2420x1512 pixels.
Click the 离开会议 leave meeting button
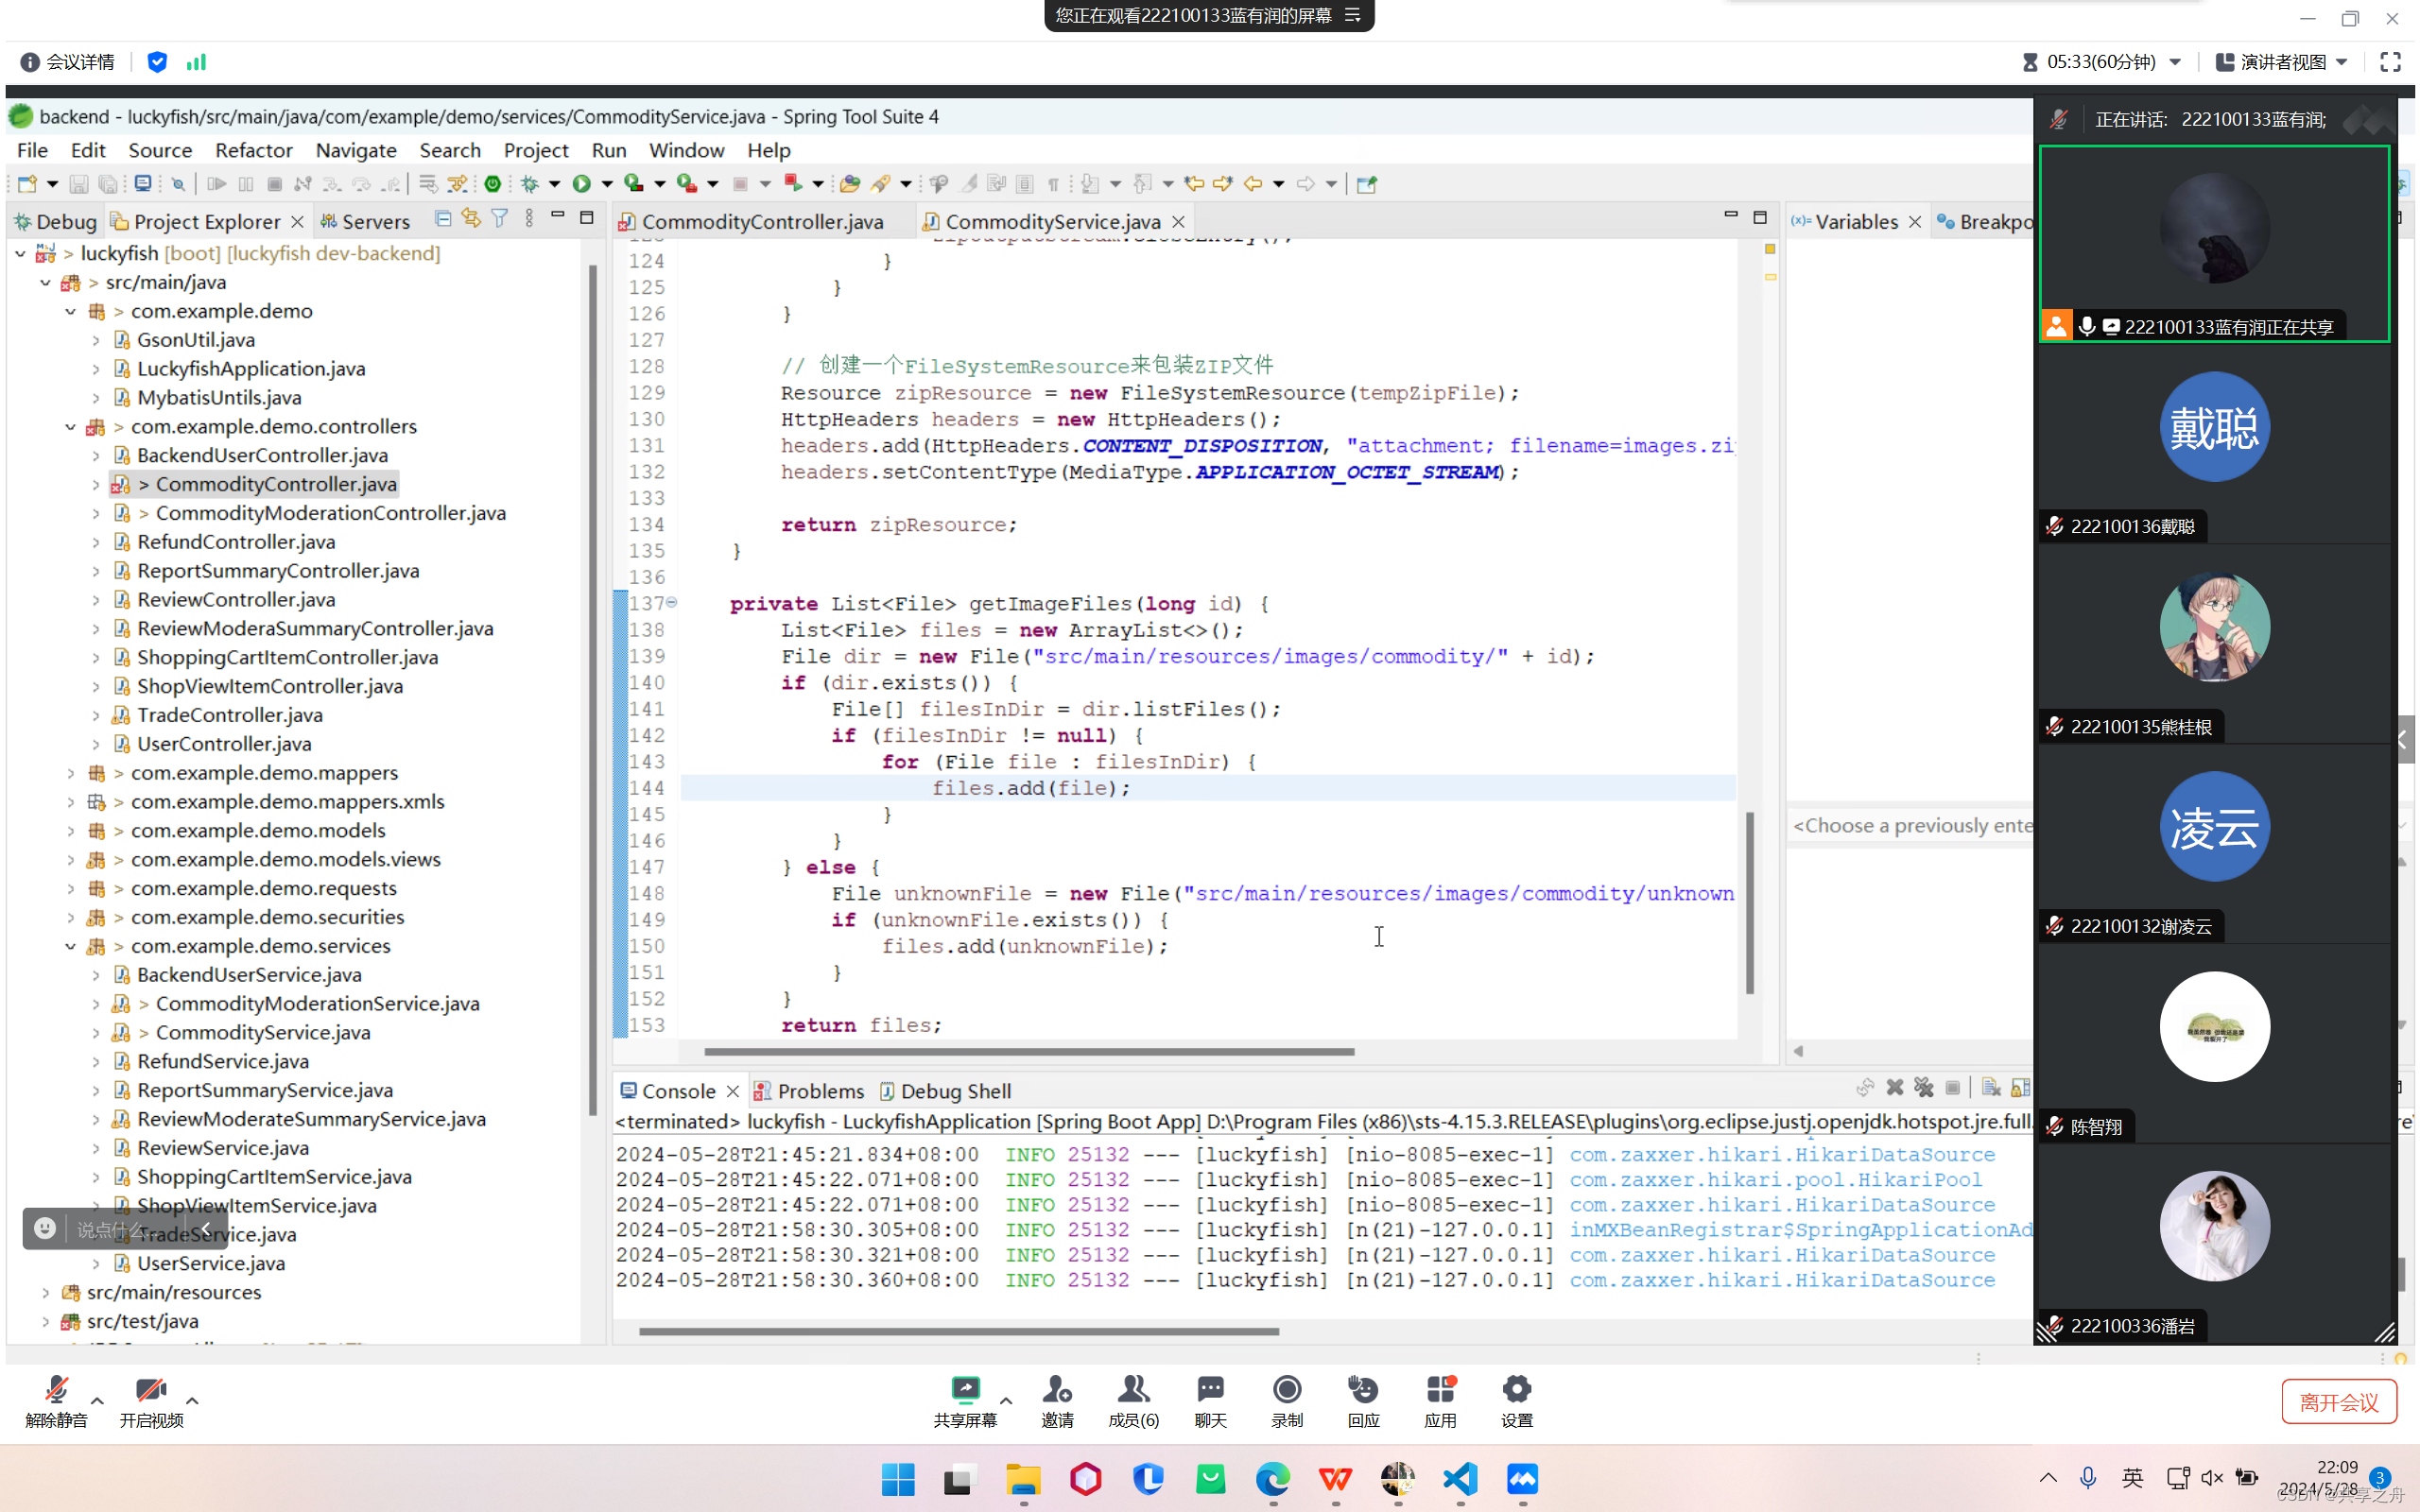(2338, 1402)
